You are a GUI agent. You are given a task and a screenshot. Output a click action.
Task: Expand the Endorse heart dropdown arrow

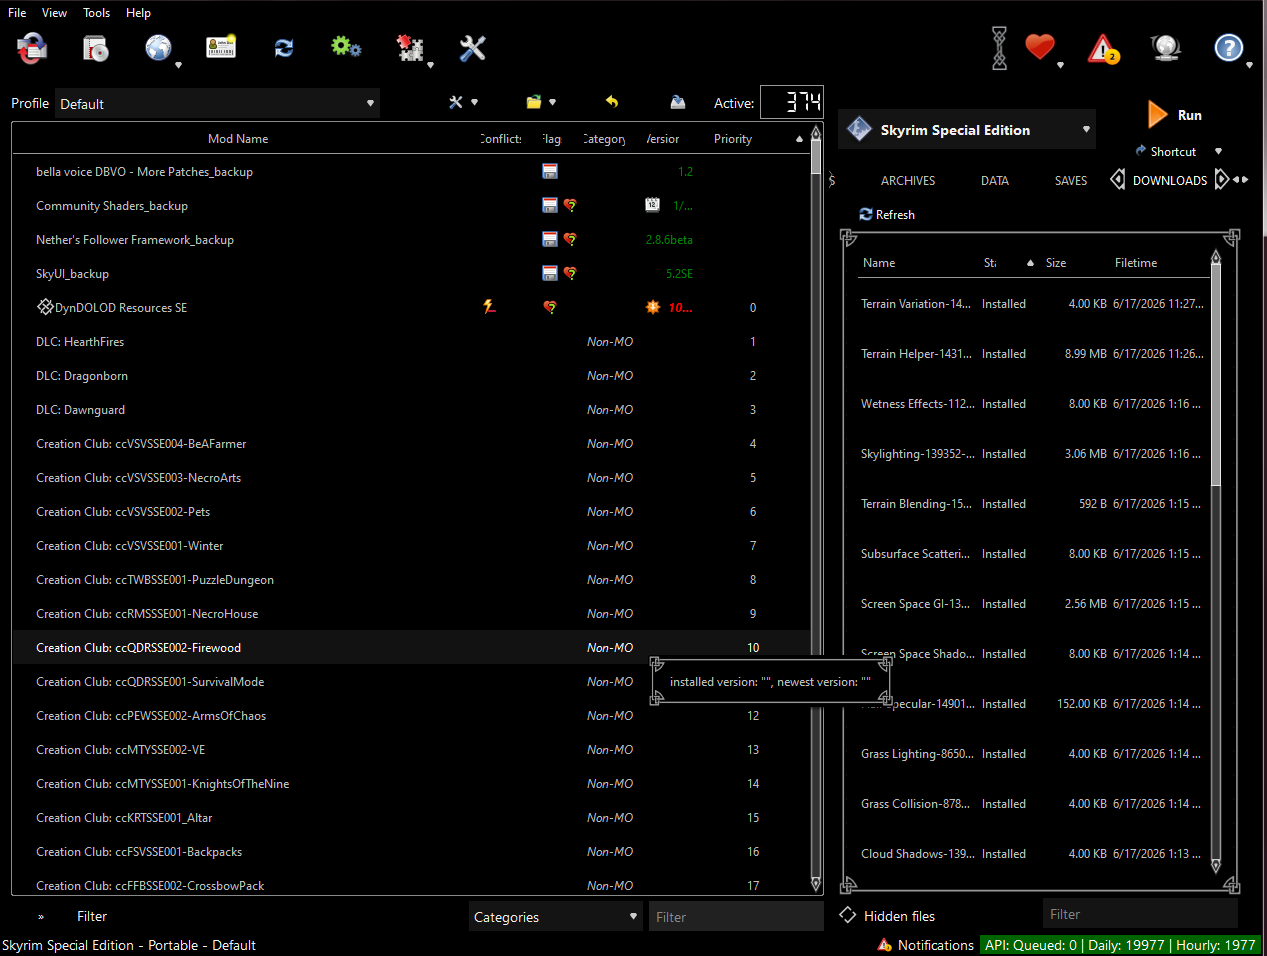(1060, 65)
